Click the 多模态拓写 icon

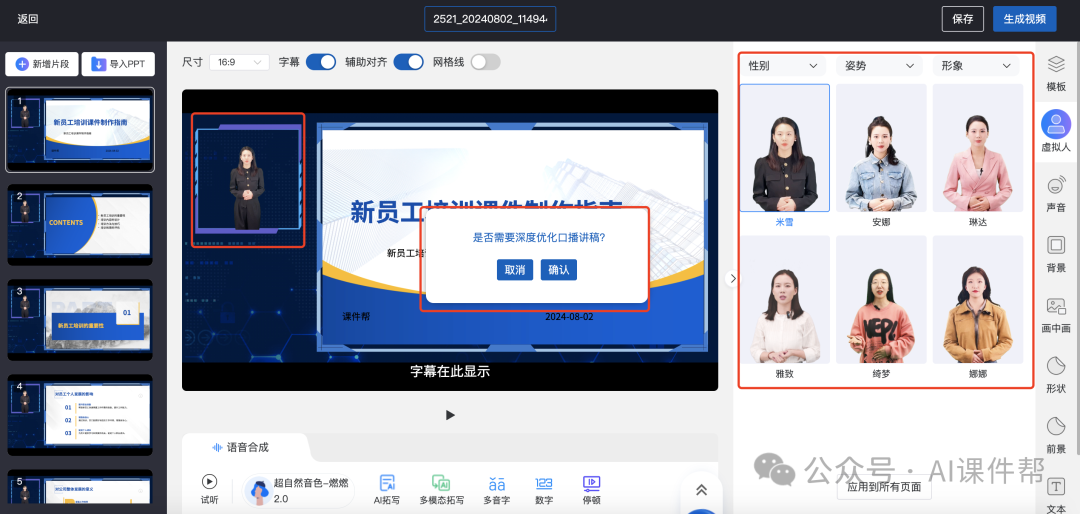pyautogui.click(x=441, y=483)
